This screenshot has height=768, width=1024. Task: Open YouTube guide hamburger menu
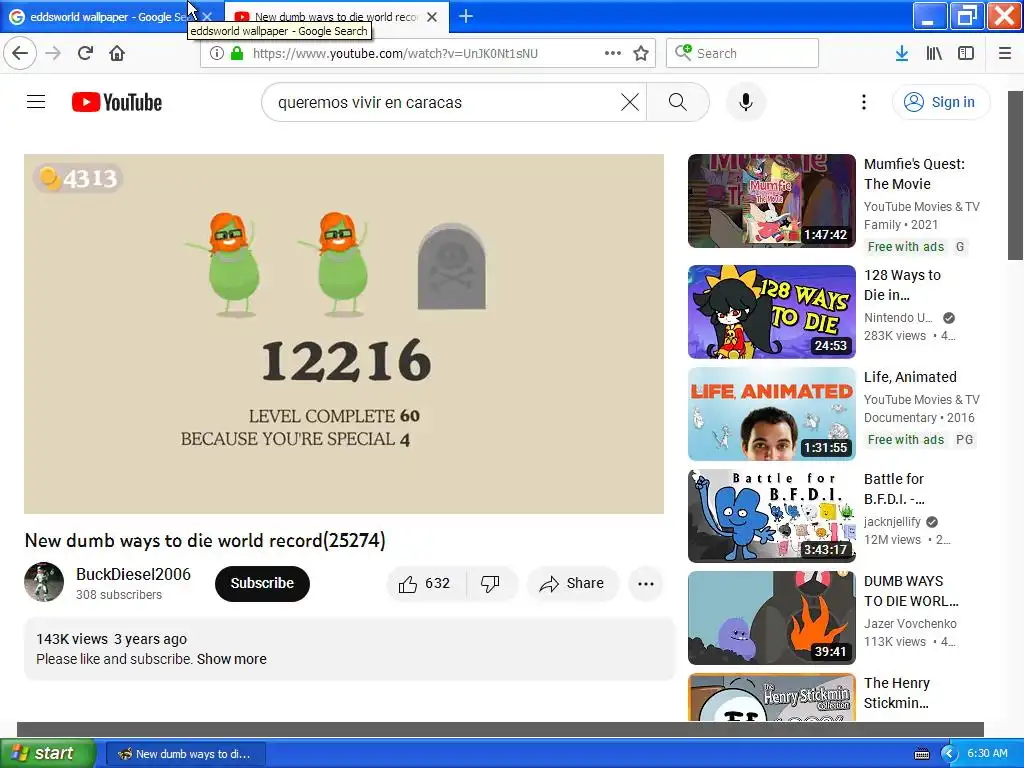pos(36,102)
